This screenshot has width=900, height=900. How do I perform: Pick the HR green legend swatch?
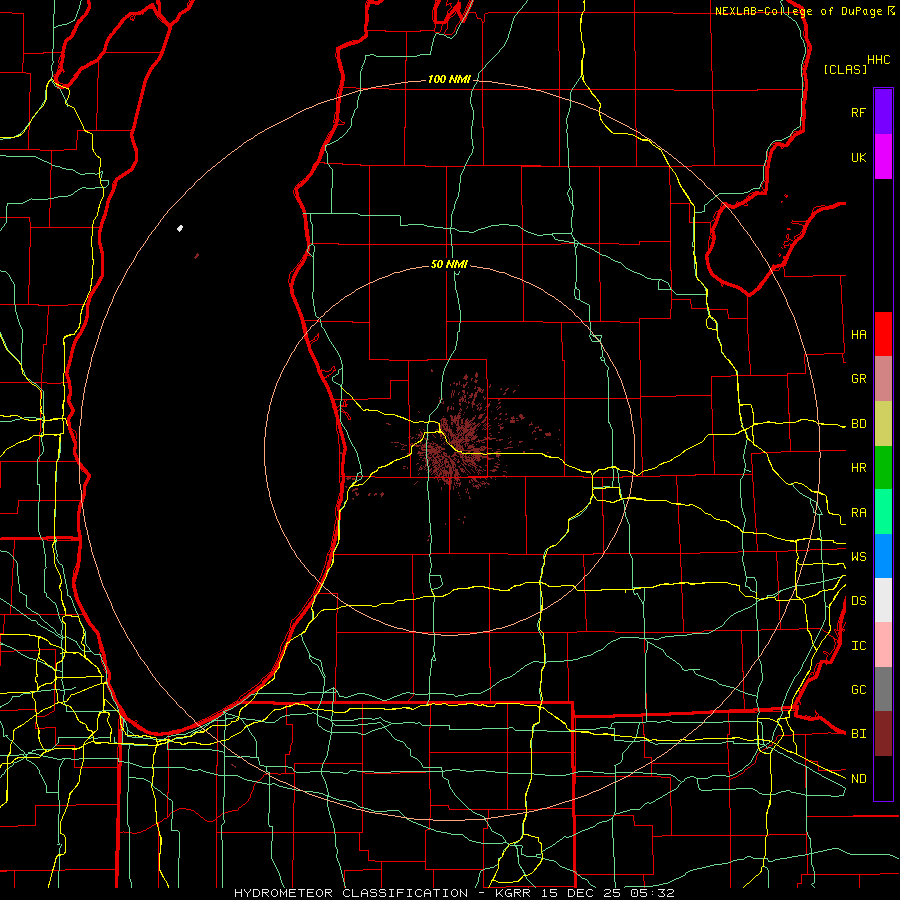[883, 467]
